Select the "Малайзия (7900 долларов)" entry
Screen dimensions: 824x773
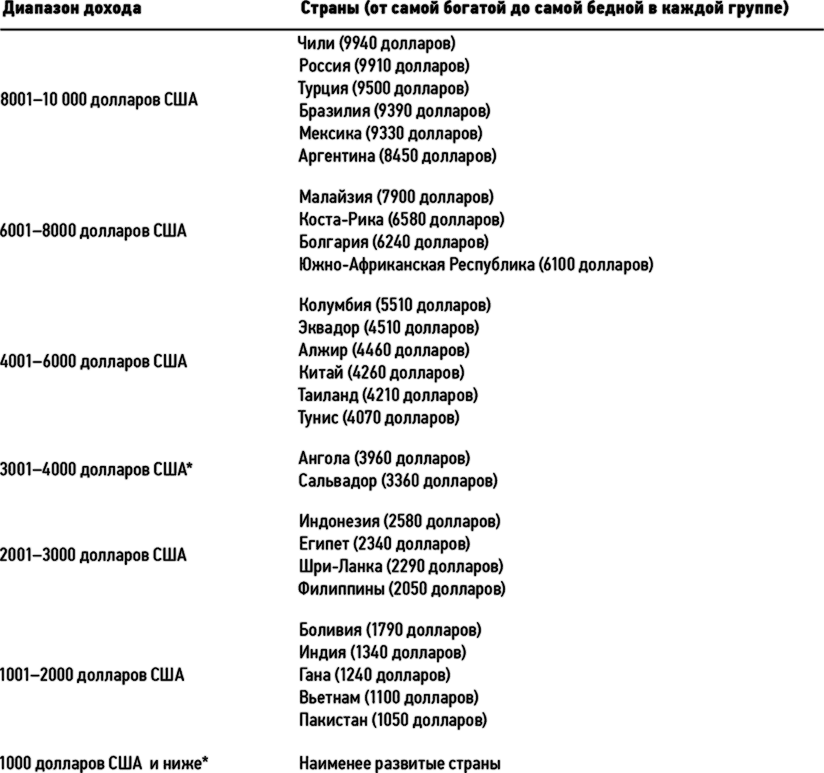tap(396, 197)
